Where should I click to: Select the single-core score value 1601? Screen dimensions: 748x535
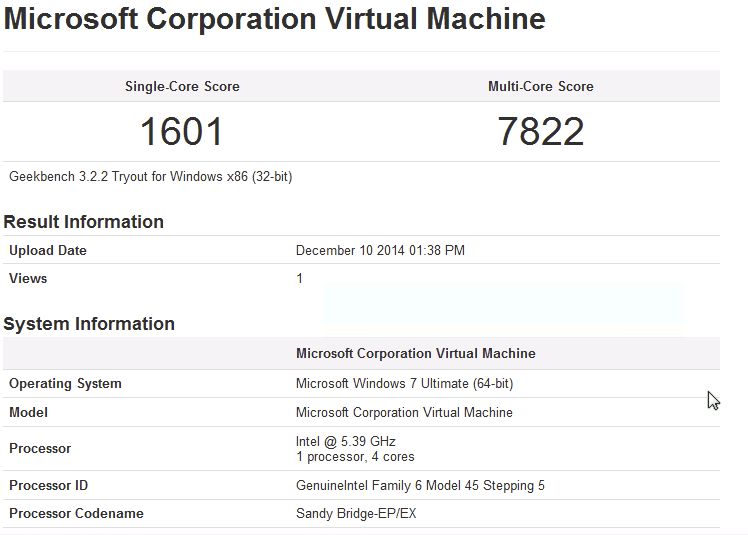coord(181,132)
